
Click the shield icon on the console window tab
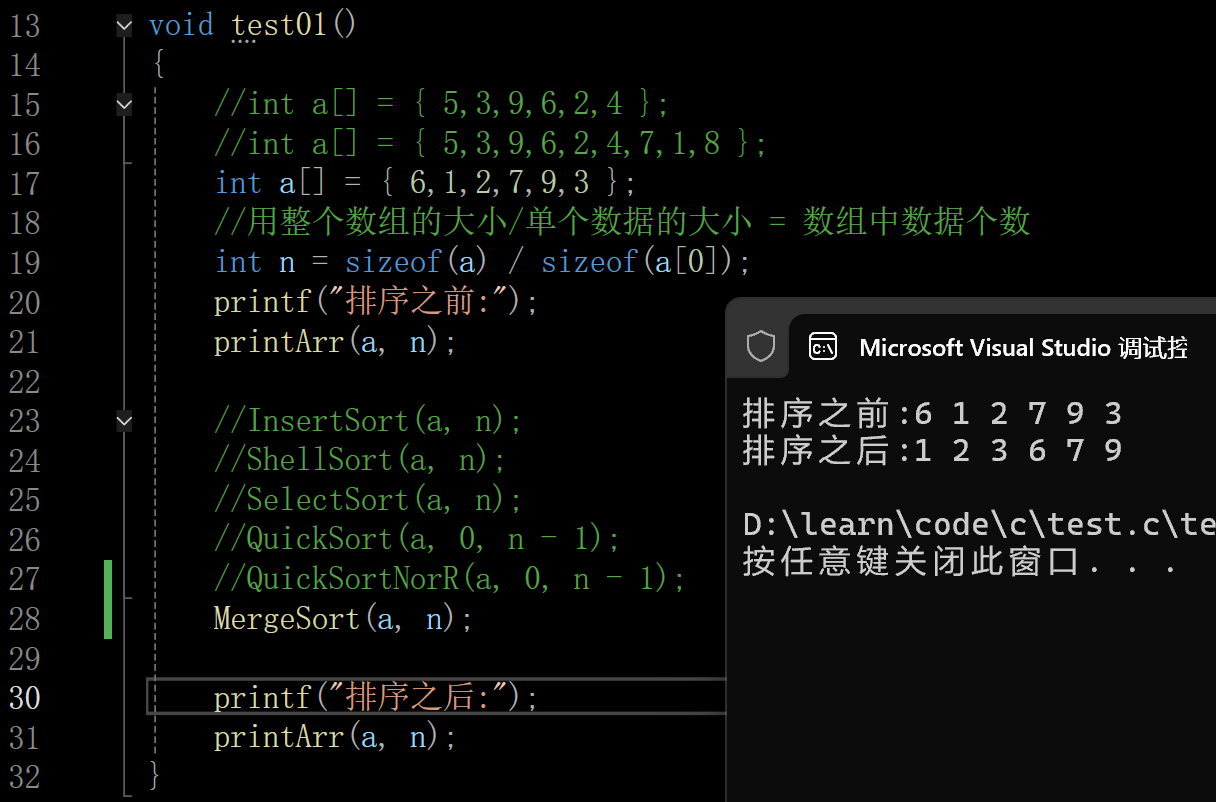point(760,346)
